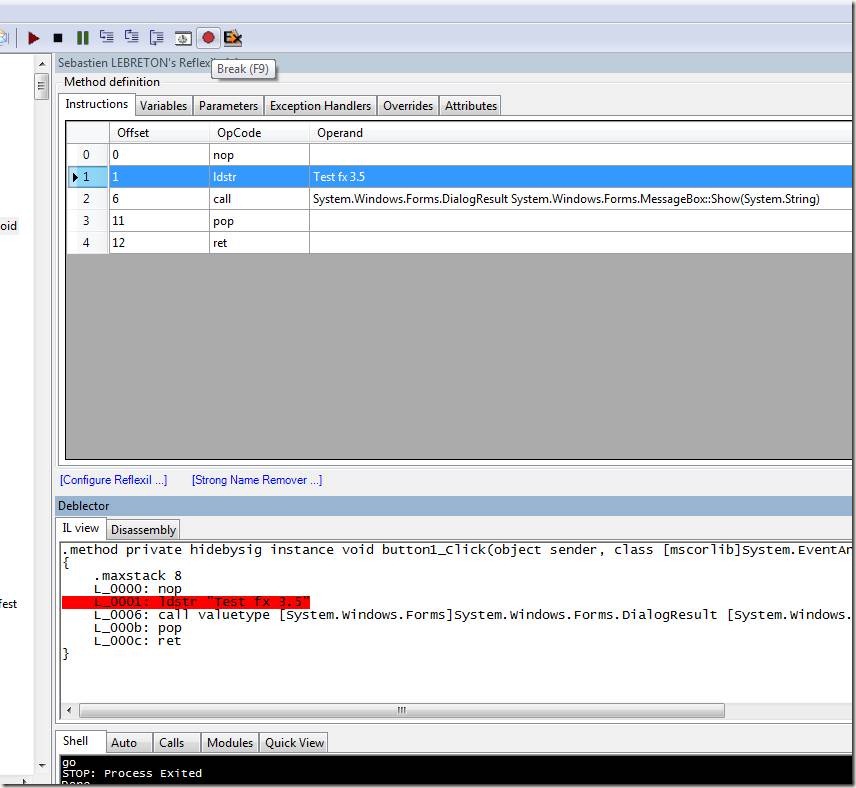The image size is (856, 788).
Task: Start debugging with the red Run arrow
Action: [33, 38]
